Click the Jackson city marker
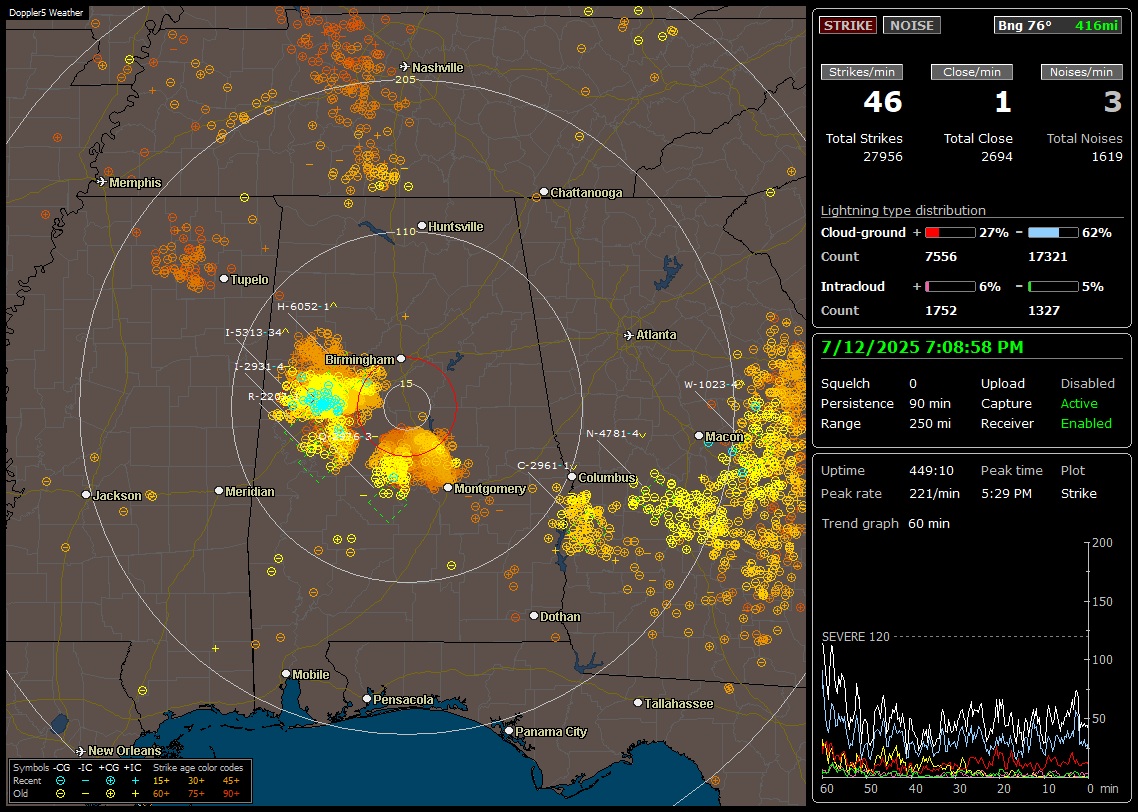 tap(86, 495)
